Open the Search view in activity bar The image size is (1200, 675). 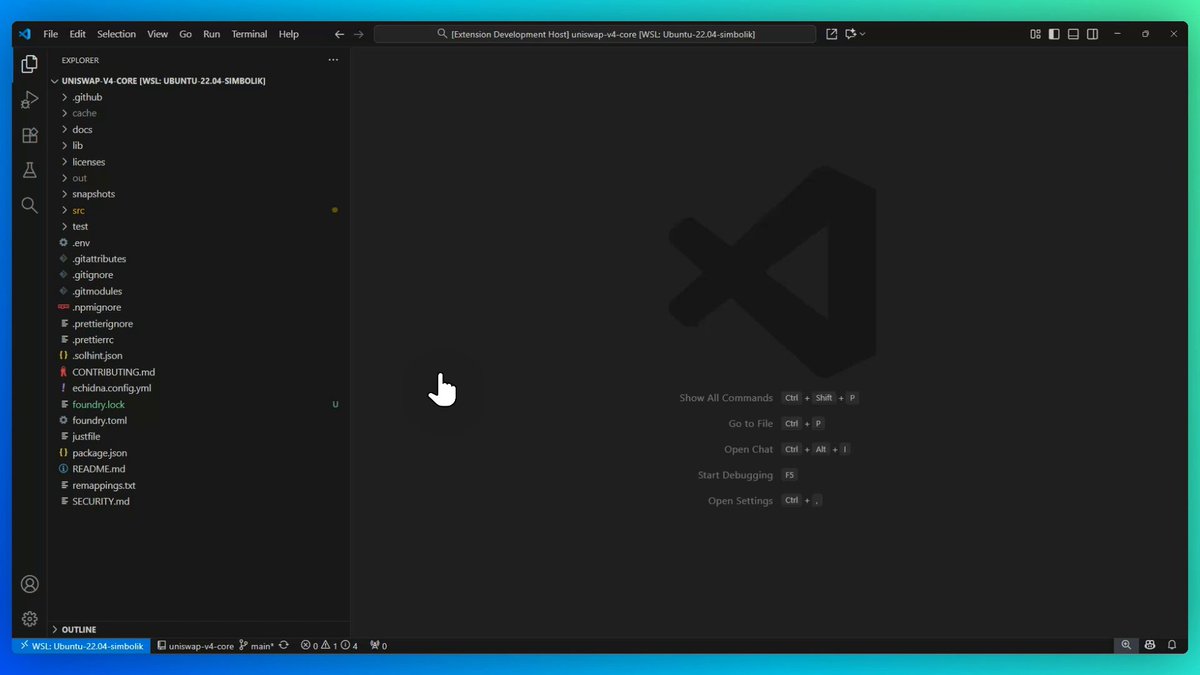point(29,205)
